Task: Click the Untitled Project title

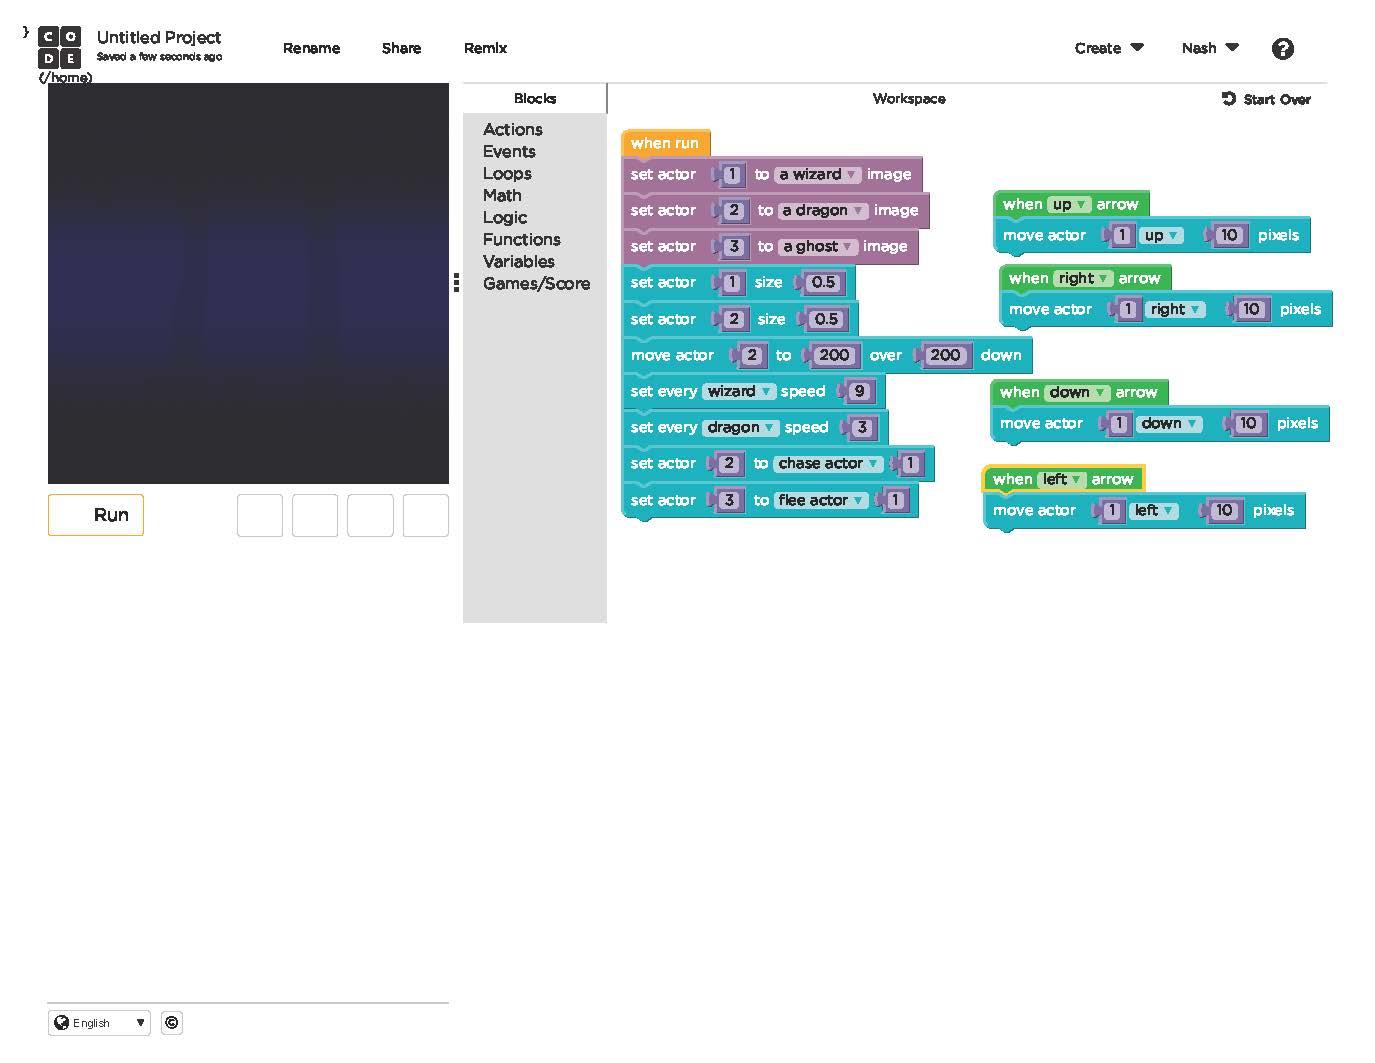Action: (x=159, y=37)
